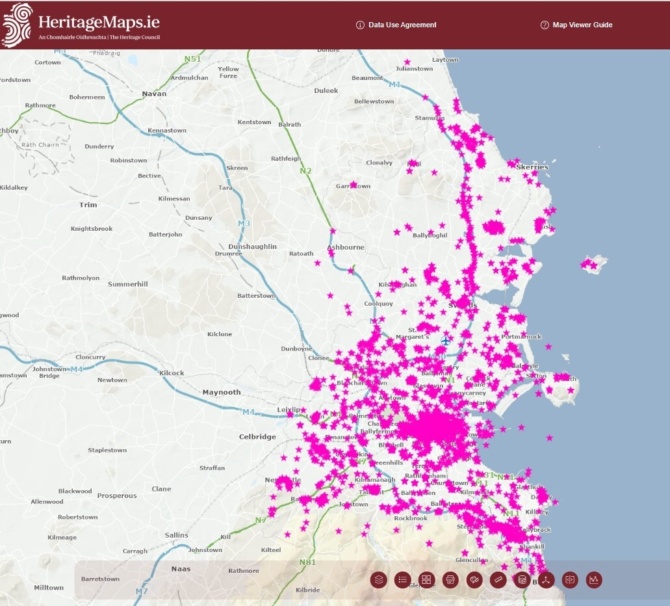Click the Garristown star marker
670x606 pixels.
353,185
